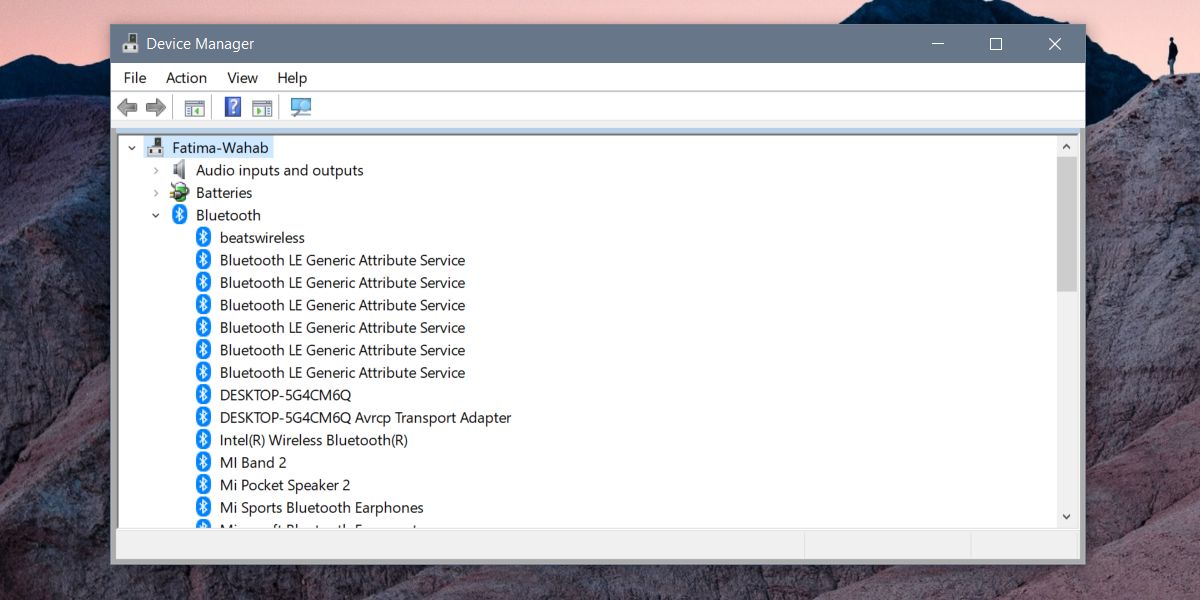Open the Action menu
1200x600 pixels.
(x=186, y=78)
